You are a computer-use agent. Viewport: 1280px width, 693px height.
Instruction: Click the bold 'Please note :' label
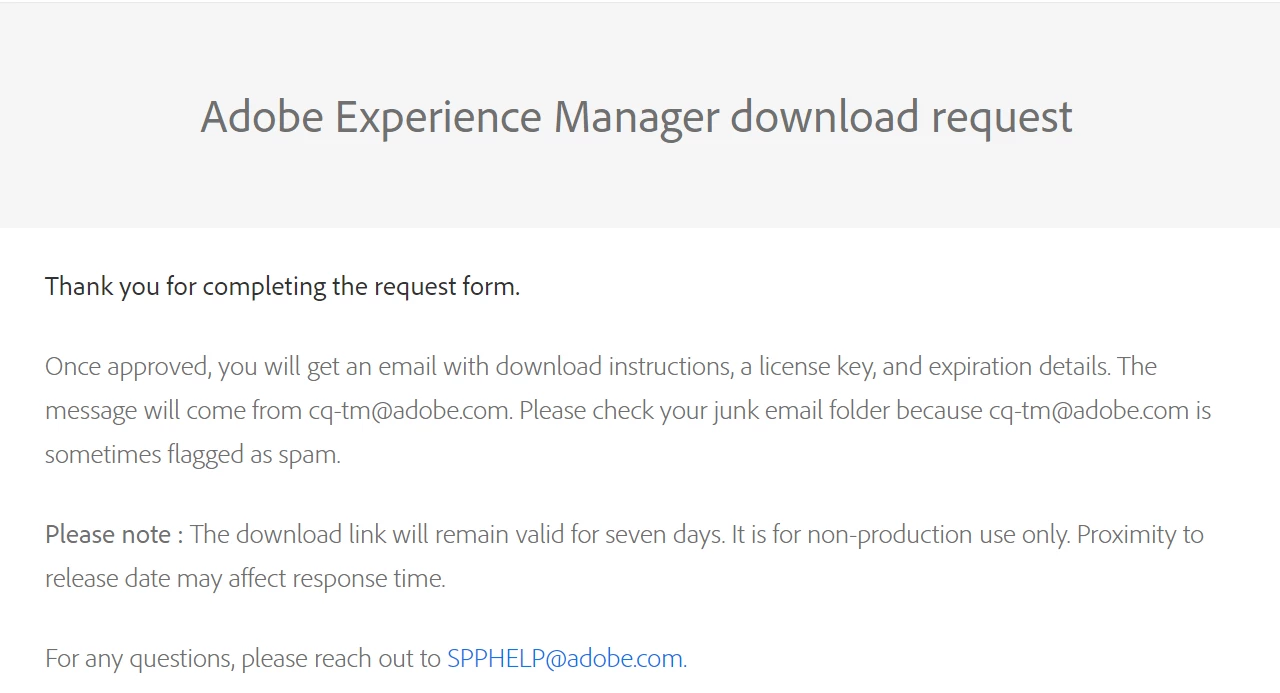tap(114, 534)
